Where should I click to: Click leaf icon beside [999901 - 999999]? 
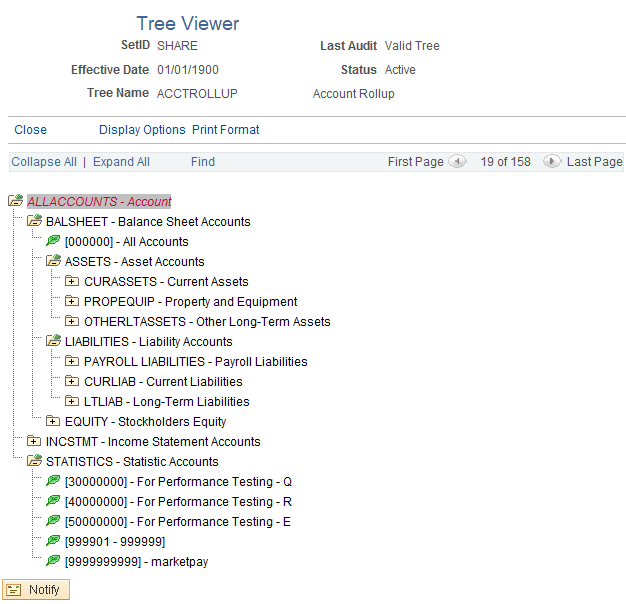coord(53,541)
